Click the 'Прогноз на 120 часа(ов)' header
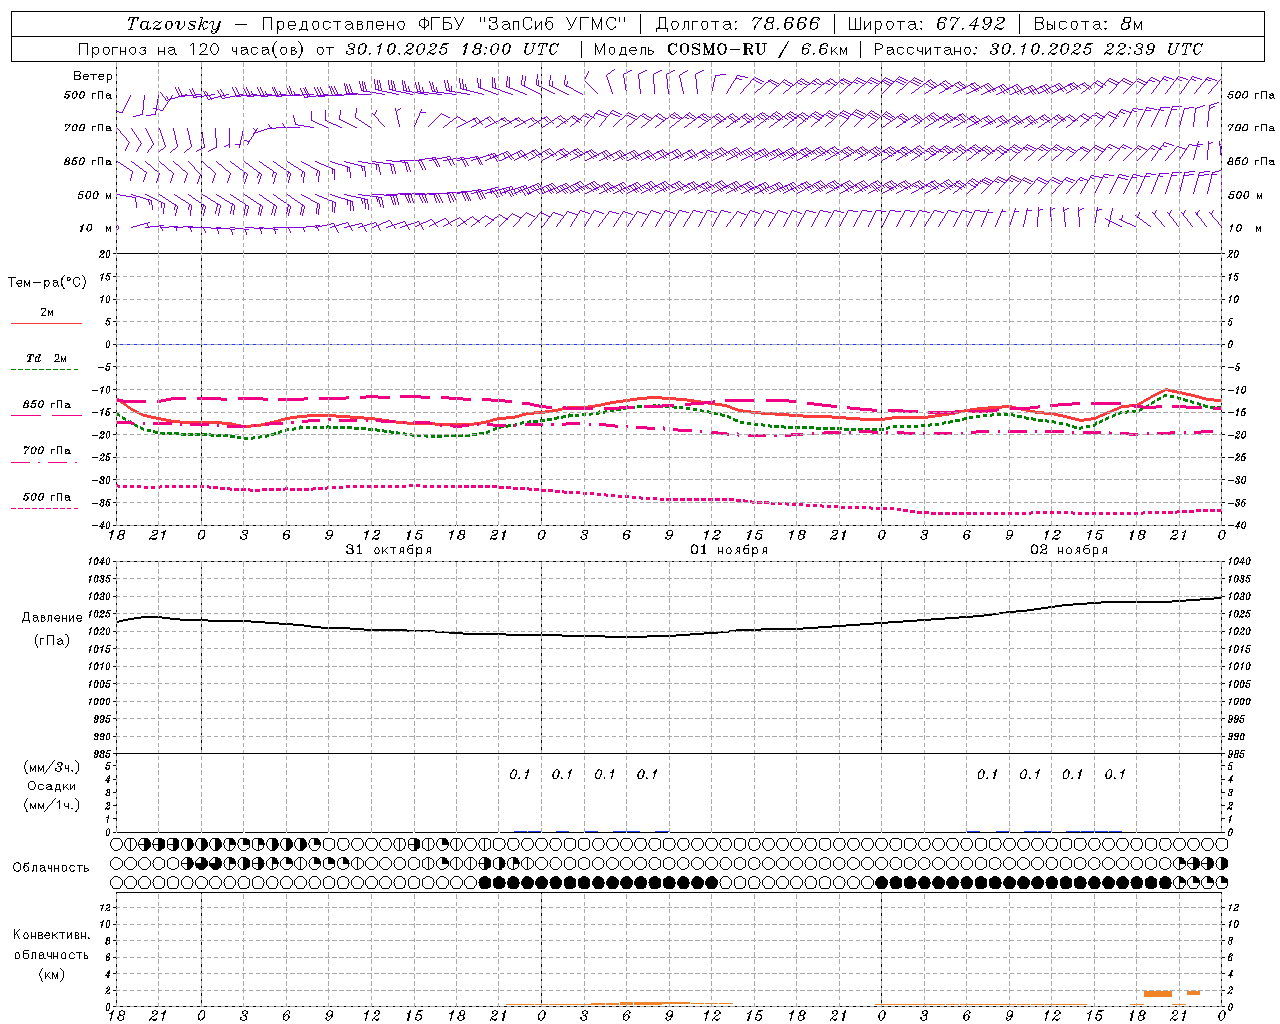The image size is (1280, 1024). pyautogui.click(x=192, y=49)
